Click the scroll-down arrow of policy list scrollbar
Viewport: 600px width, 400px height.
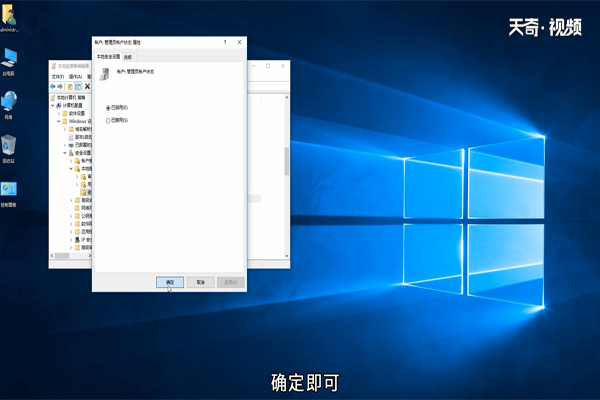click(x=287, y=256)
